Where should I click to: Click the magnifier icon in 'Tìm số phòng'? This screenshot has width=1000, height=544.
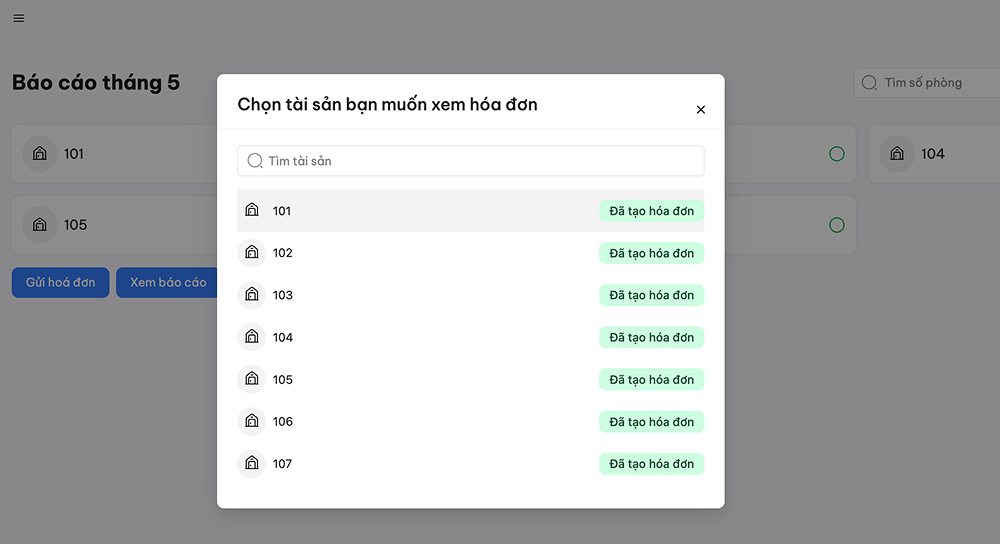click(x=869, y=83)
